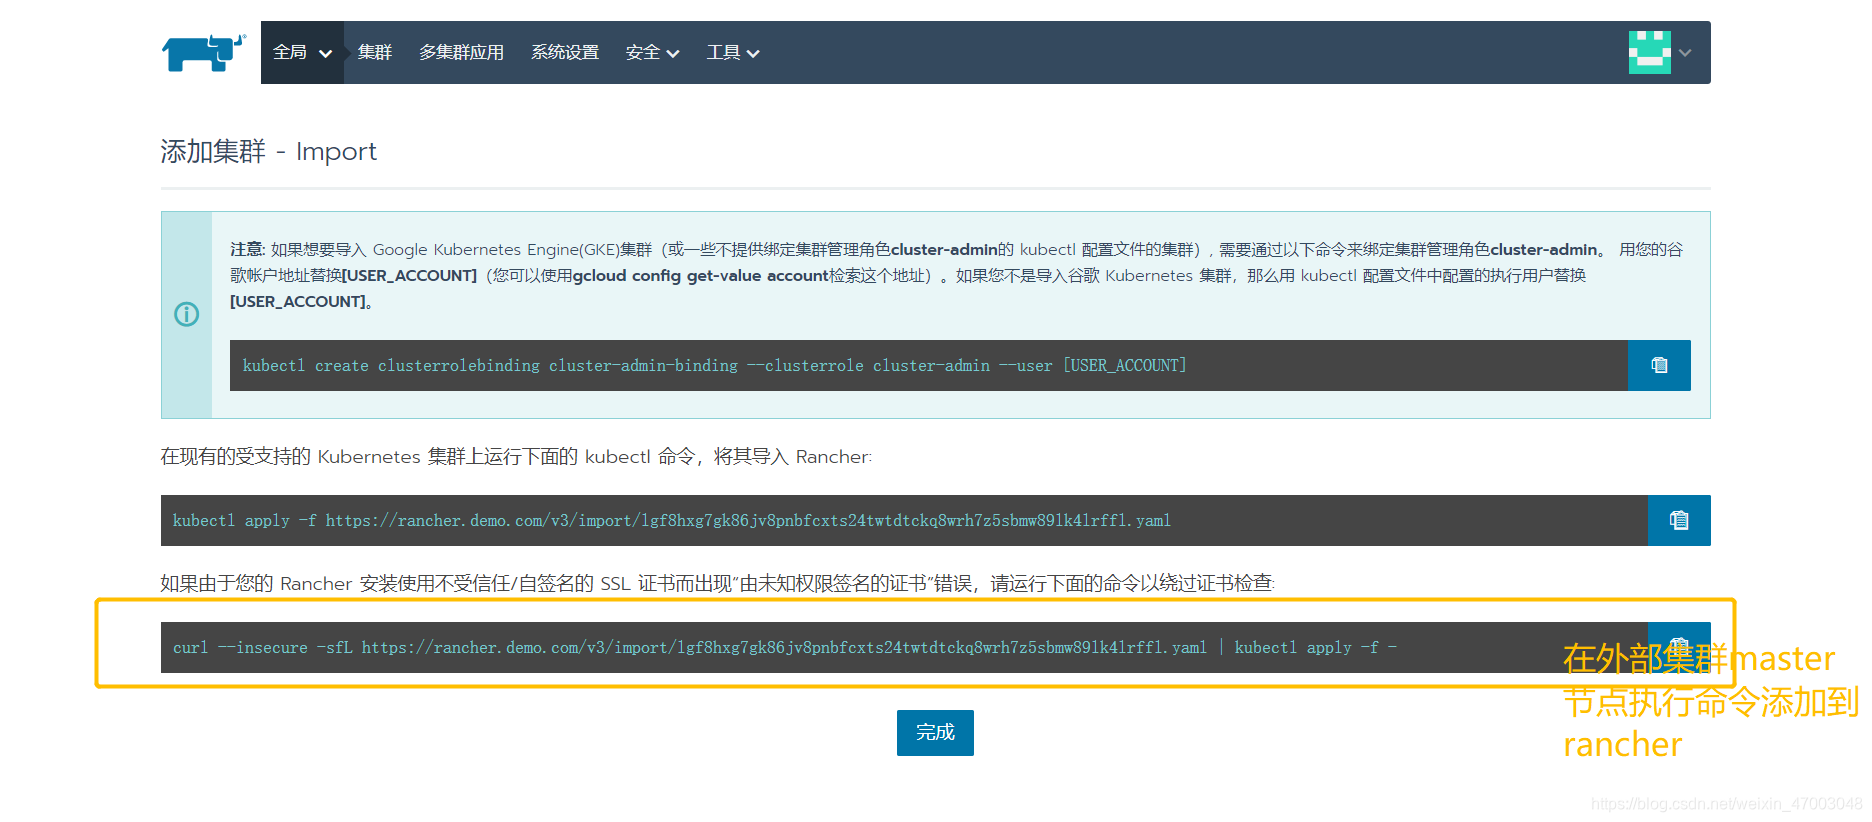Copy the kubectl apply import command

click(1679, 520)
